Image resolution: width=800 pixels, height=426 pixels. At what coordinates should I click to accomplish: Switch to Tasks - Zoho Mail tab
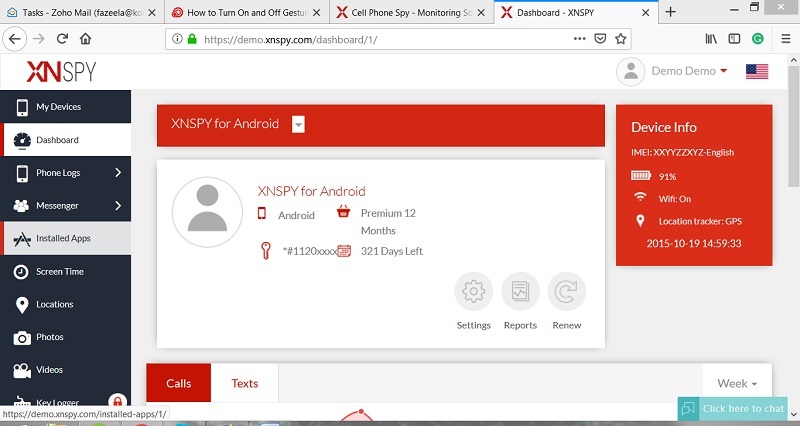(82, 12)
